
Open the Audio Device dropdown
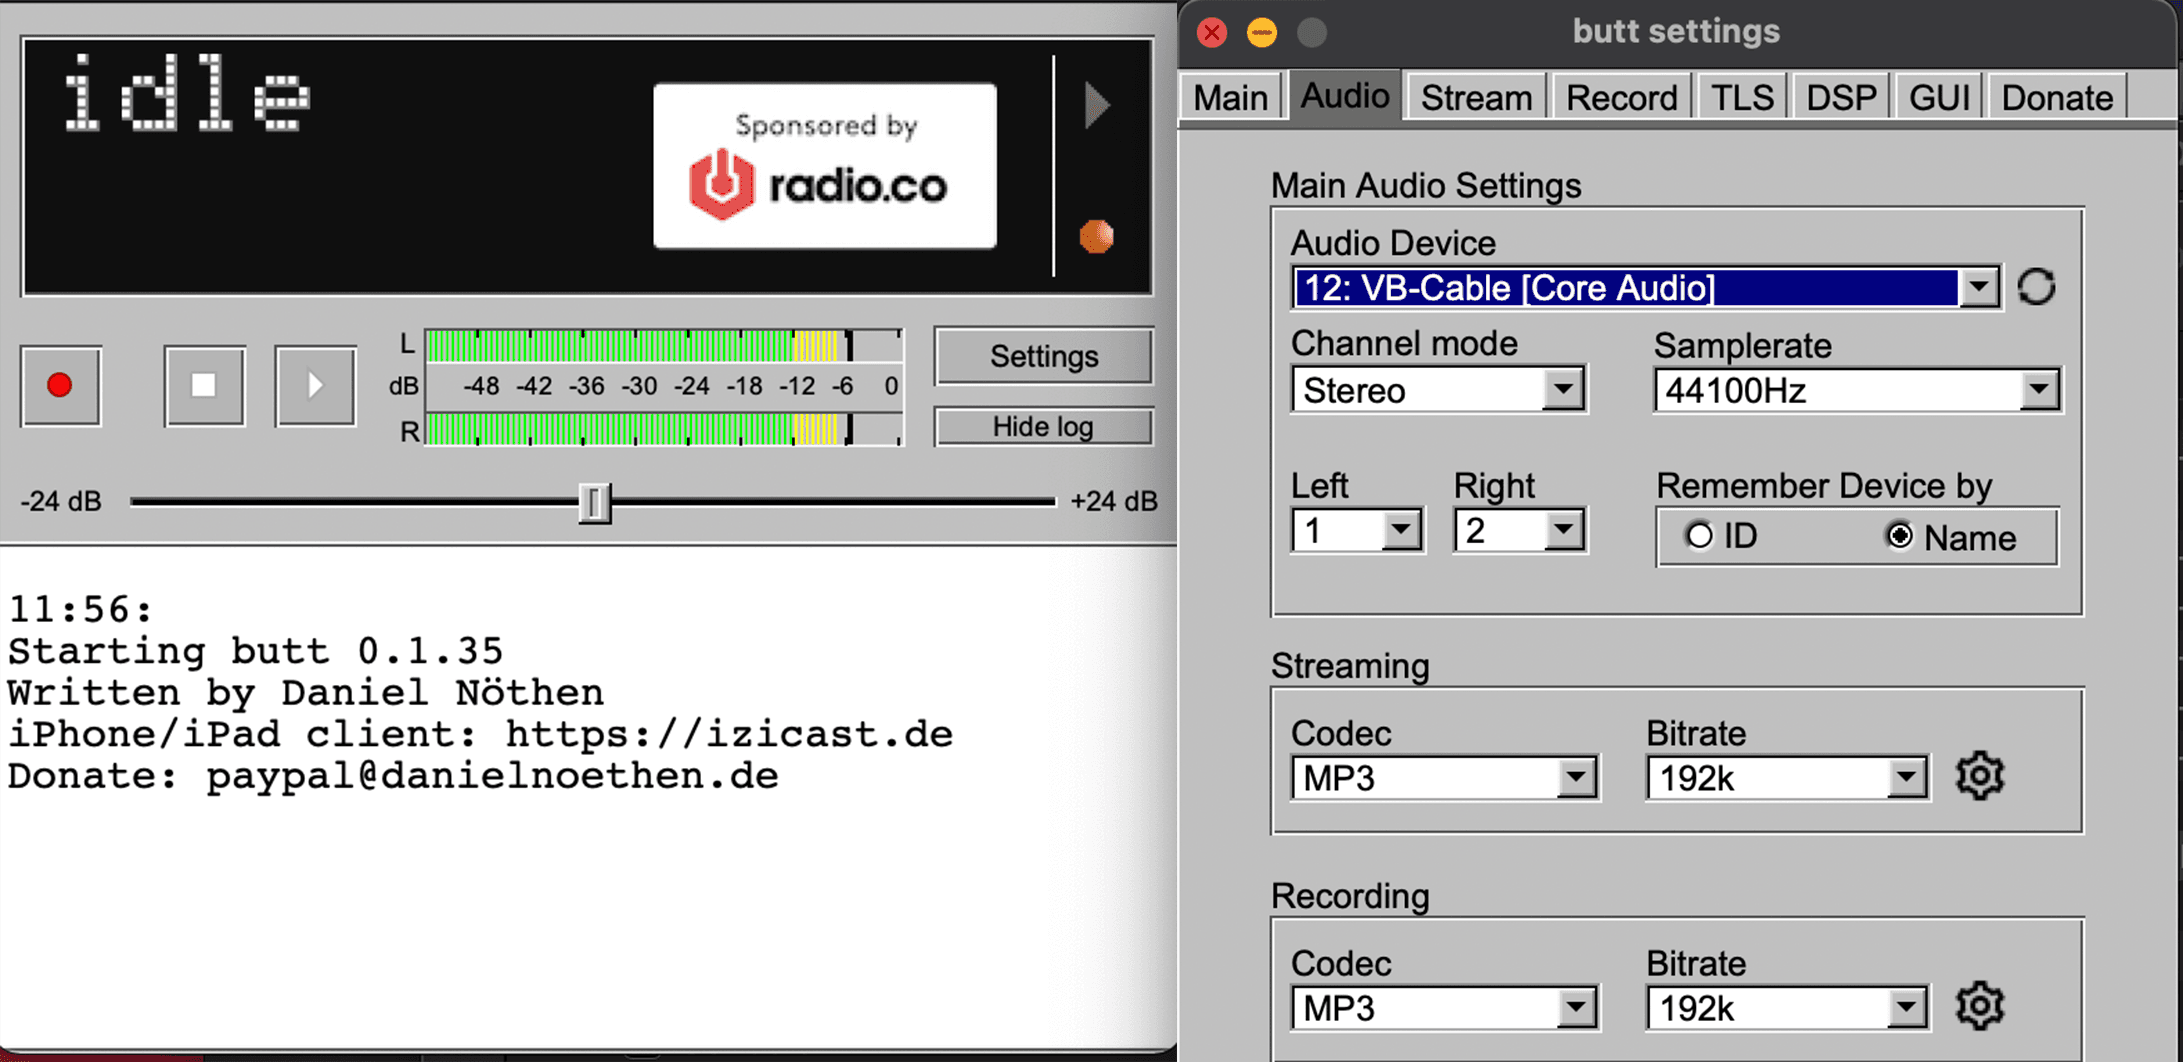click(1979, 288)
